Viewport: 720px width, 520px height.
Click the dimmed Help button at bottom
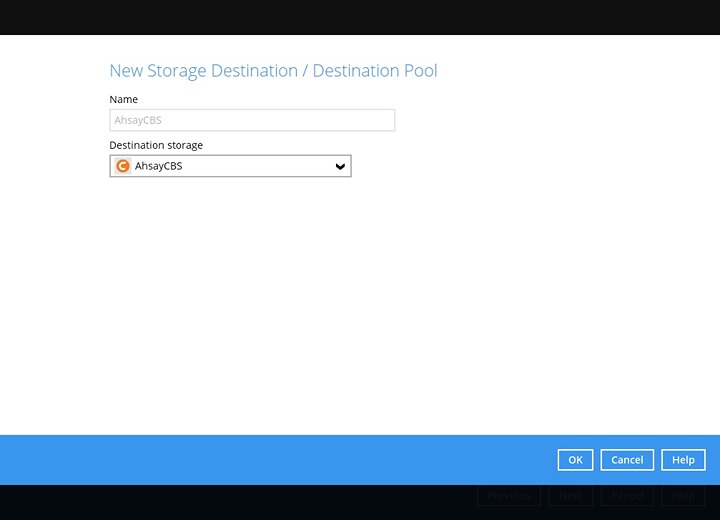tap(683, 496)
